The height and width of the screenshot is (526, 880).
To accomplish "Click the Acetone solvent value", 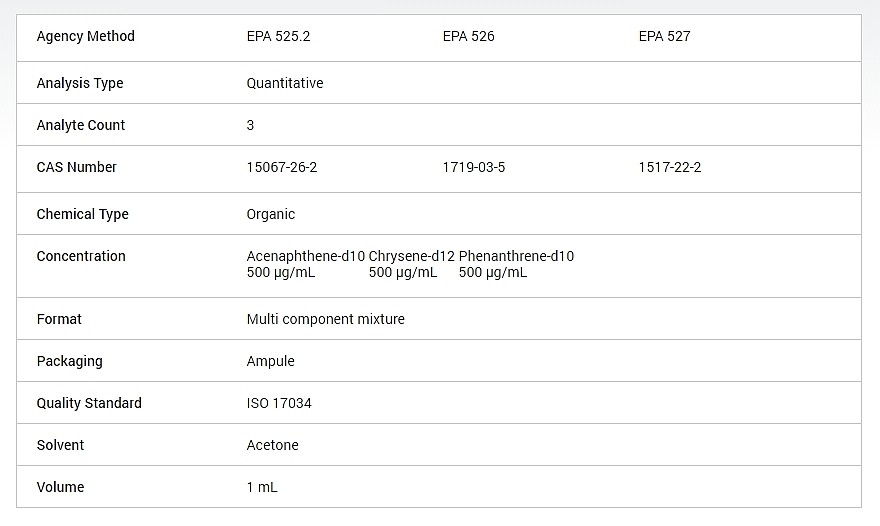I will coord(273,446).
